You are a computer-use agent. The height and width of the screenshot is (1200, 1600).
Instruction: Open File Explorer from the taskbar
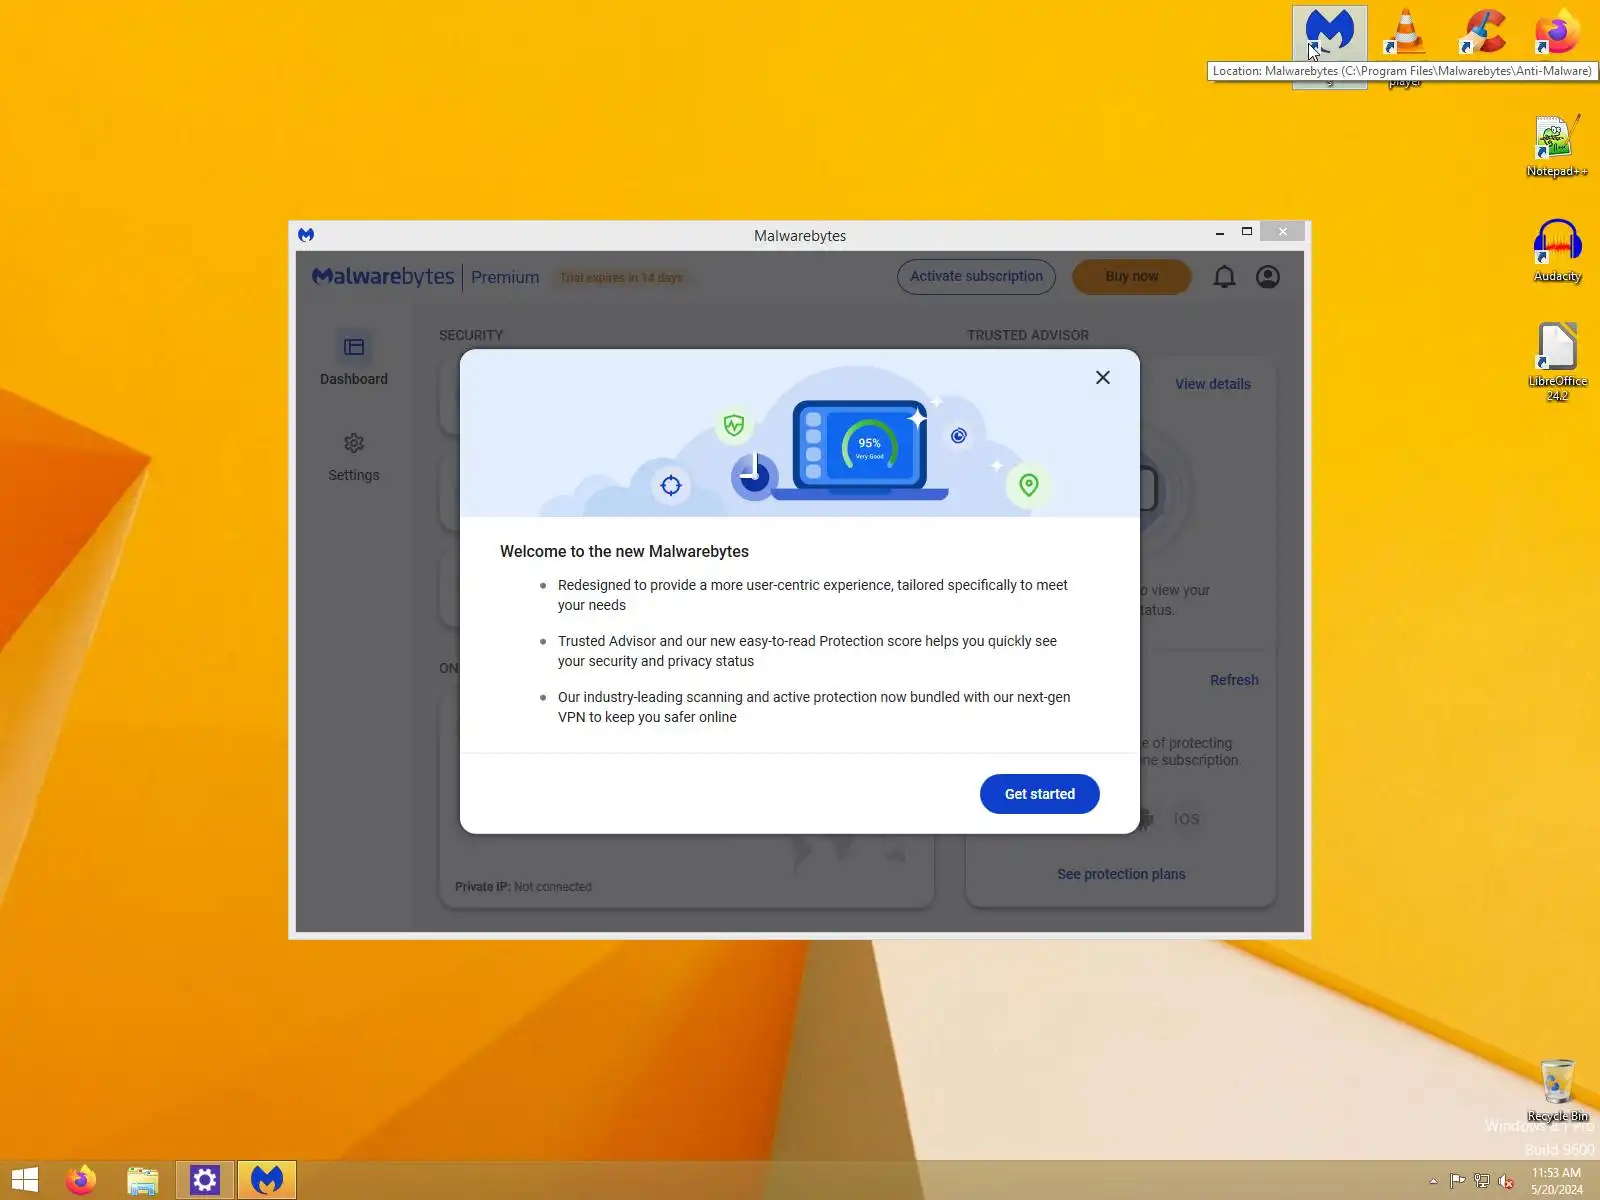(143, 1180)
